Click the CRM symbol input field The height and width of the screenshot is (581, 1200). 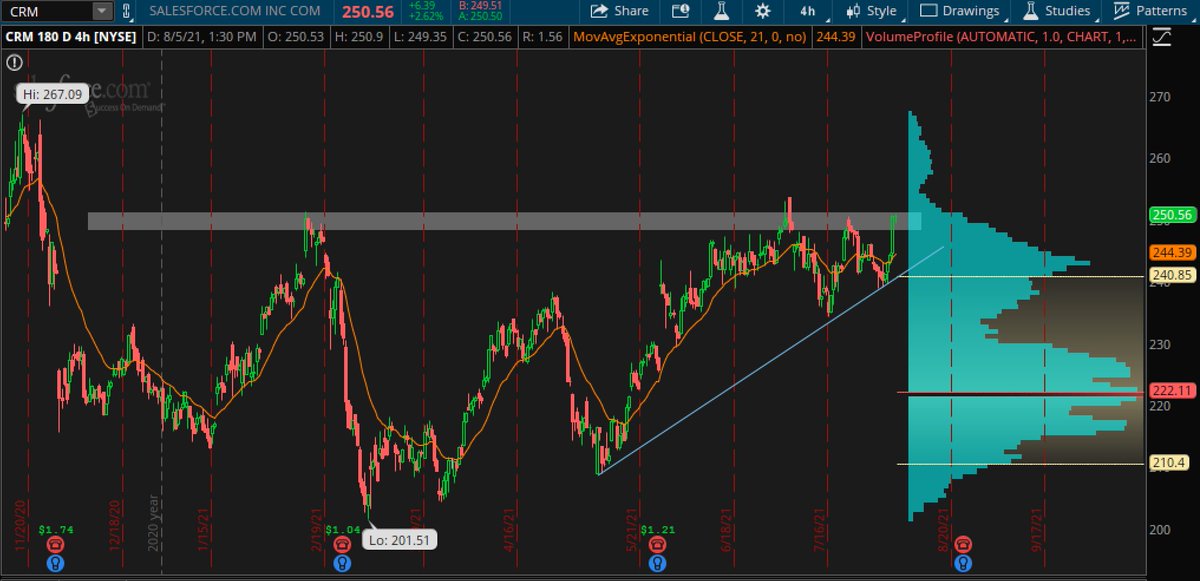(x=47, y=11)
